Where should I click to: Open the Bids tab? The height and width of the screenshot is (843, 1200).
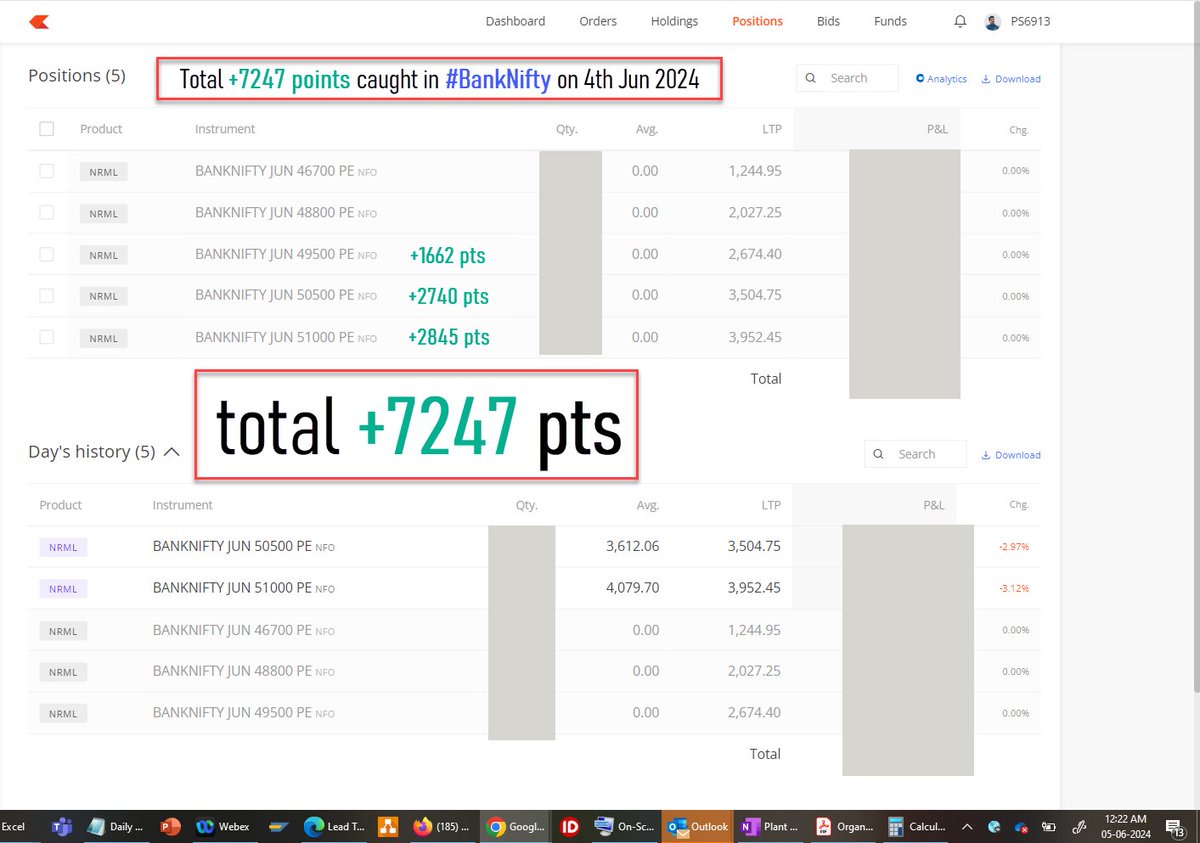(828, 21)
